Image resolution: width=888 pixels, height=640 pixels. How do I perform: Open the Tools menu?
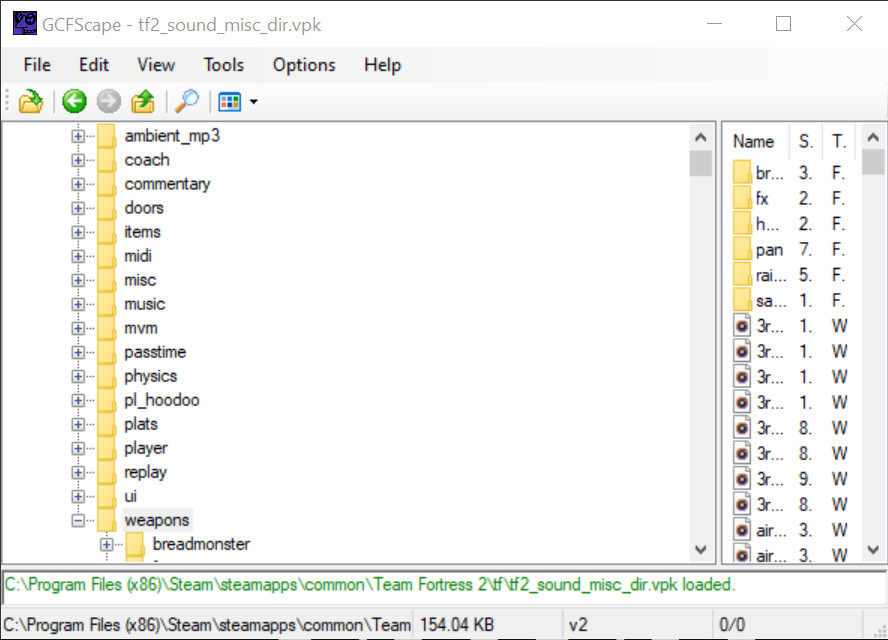pos(223,65)
